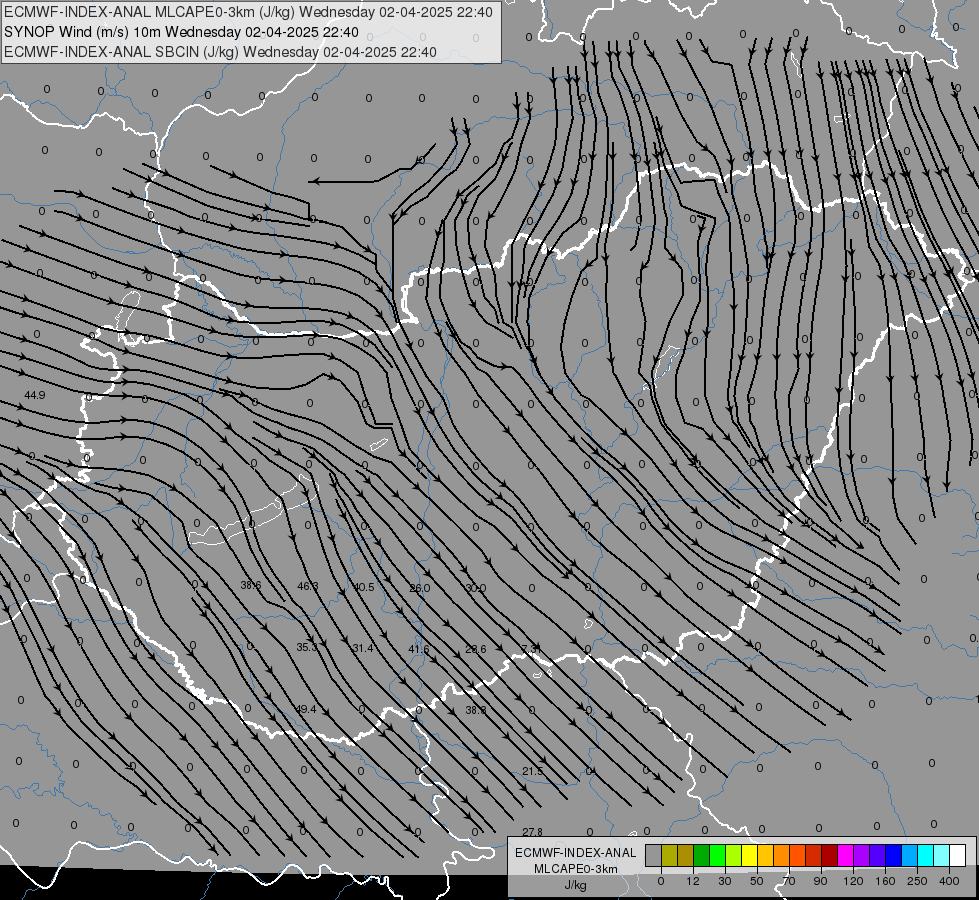
Task: Click the J/kg unit label in legend
Action: click(x=576, y=885)
